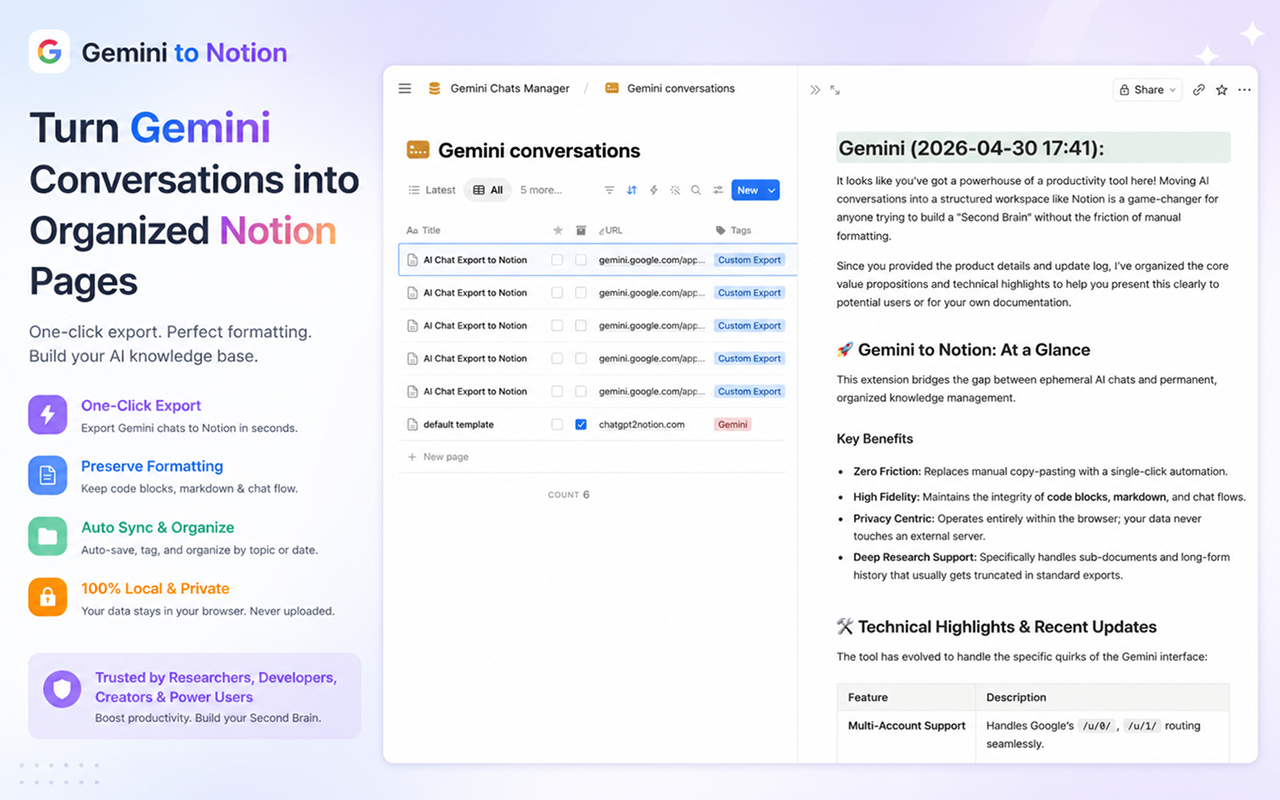The image size is (1280, 800).
Task: Click the orange lock icon
Action: 48,598
